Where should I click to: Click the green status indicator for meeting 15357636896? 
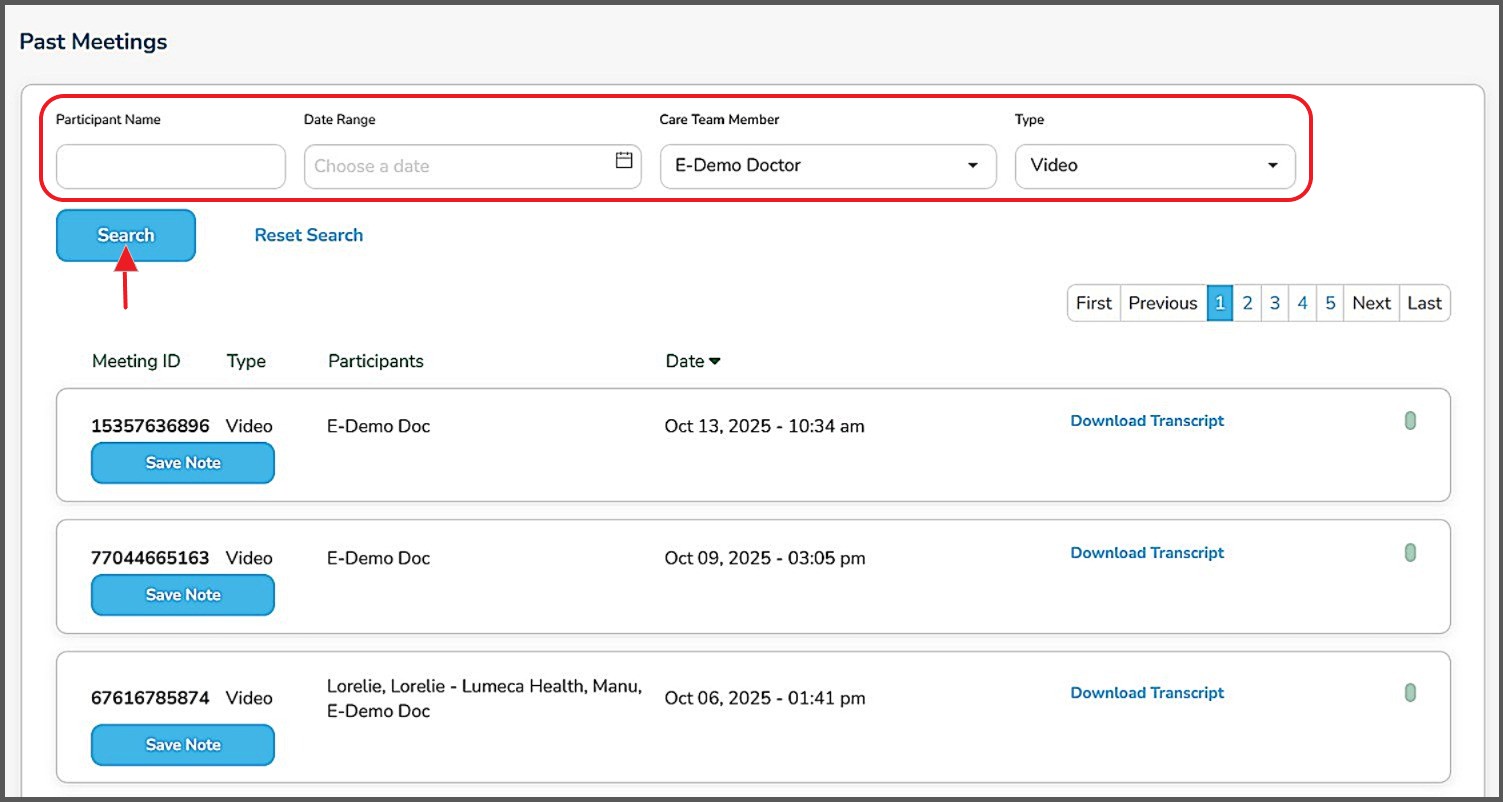point(1410,421)
